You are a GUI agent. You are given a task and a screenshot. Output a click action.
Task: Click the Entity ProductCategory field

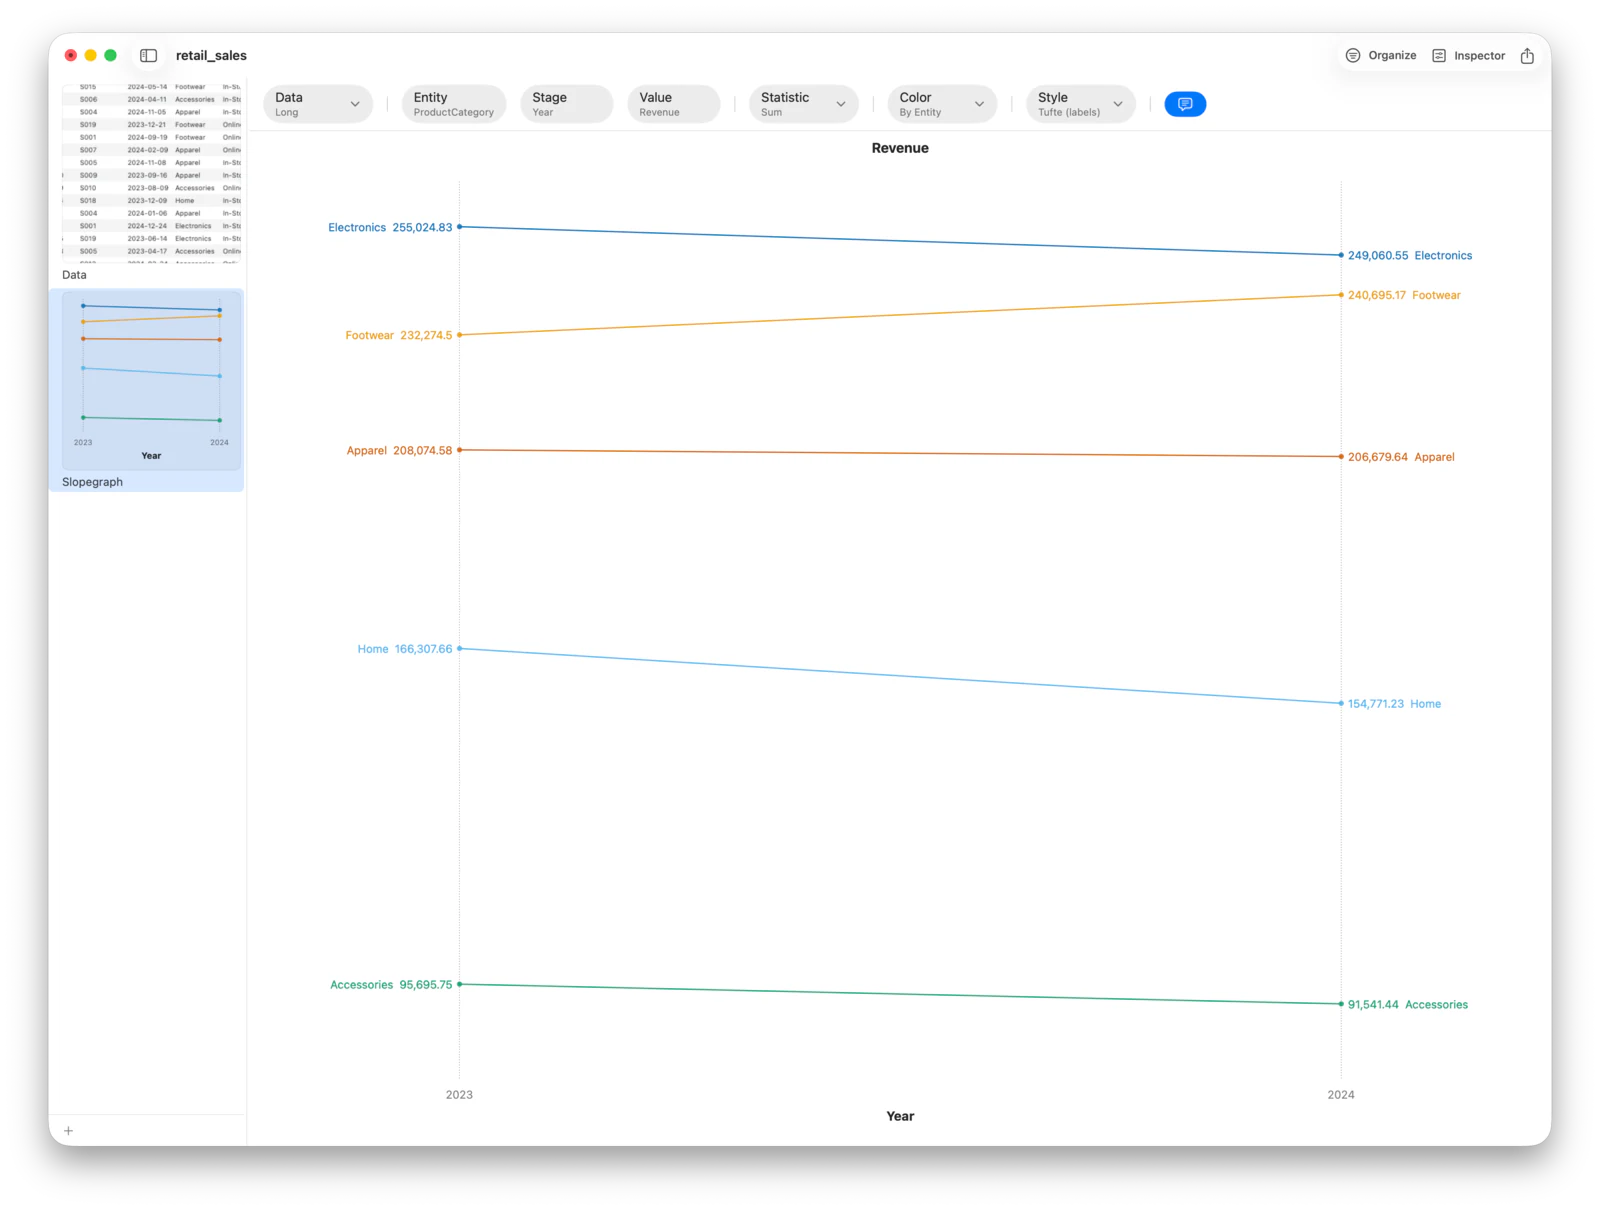click(454, 104)
